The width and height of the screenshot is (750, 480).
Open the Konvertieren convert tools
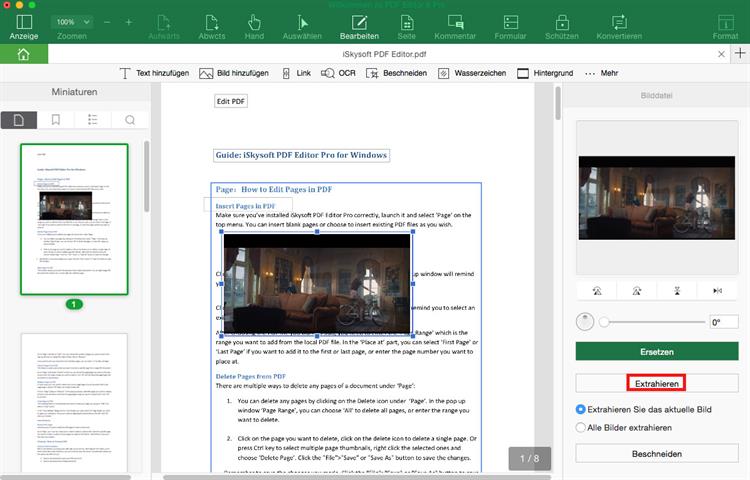619,27
